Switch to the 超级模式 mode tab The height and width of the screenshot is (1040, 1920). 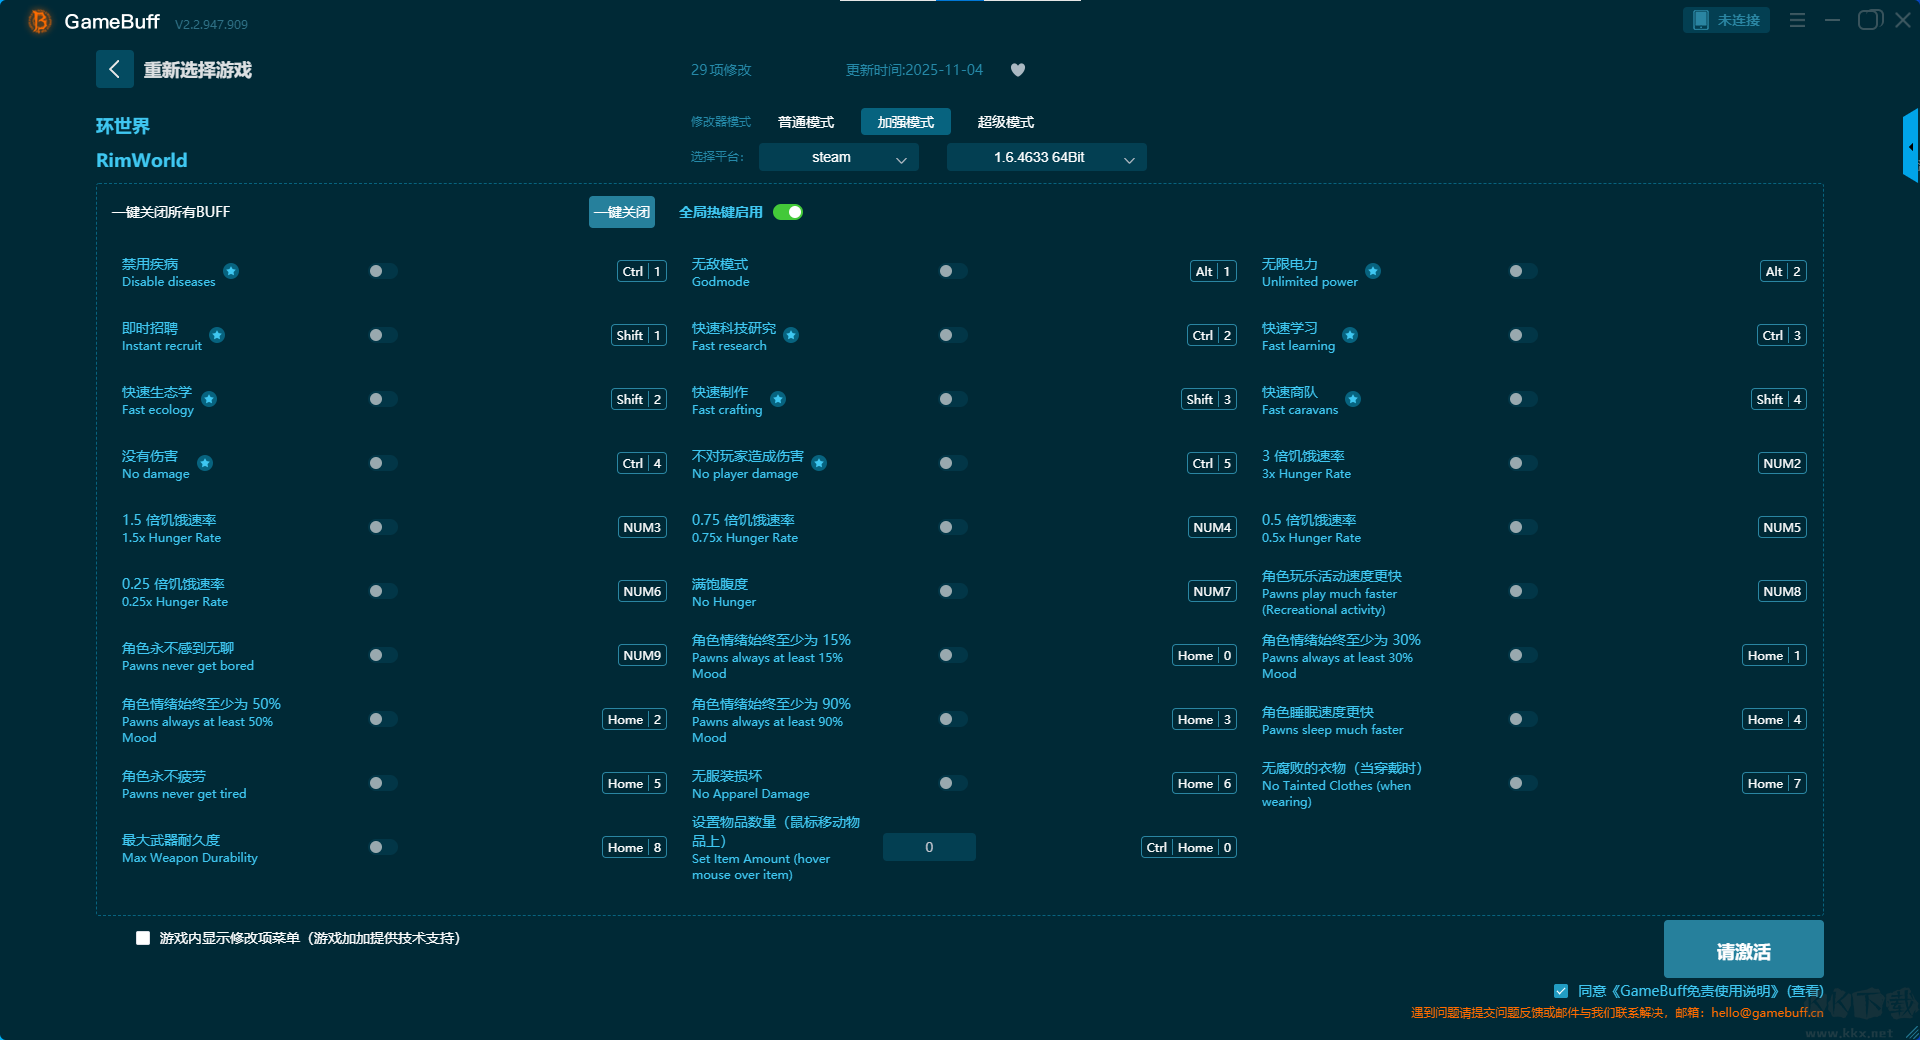(x=1007, y=121)
